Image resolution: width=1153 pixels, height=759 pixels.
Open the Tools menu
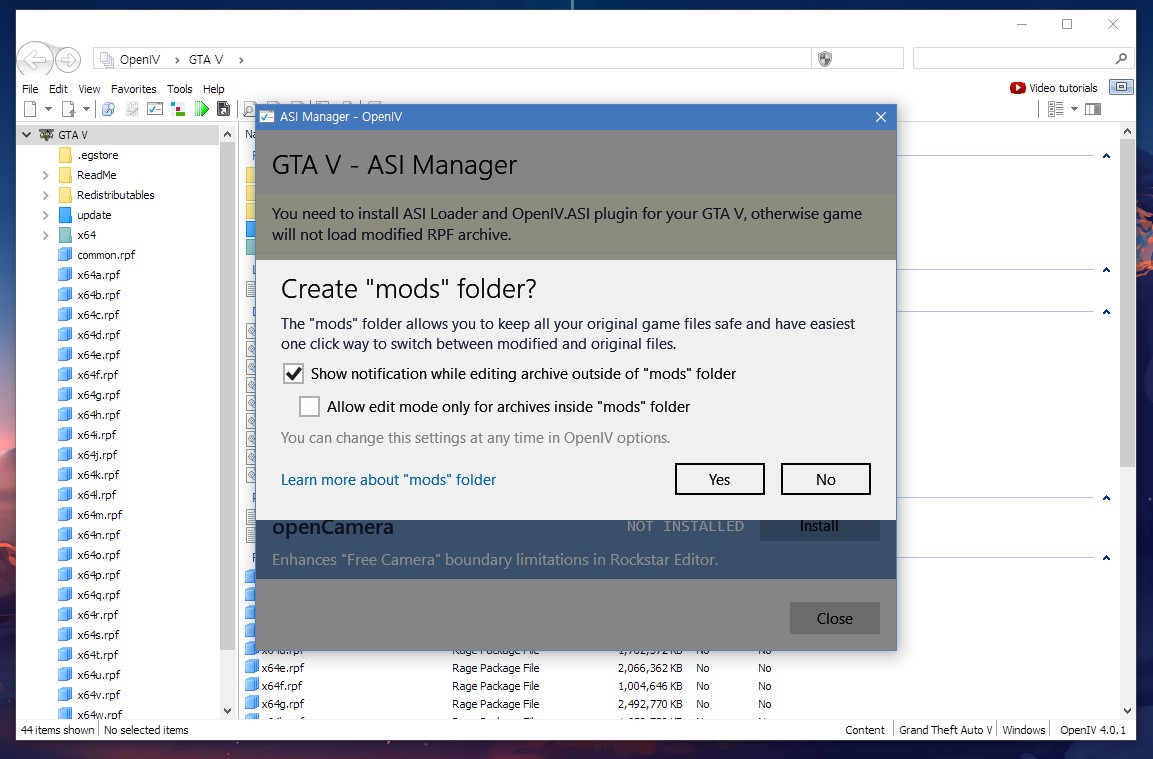click(x=179, y=89)
